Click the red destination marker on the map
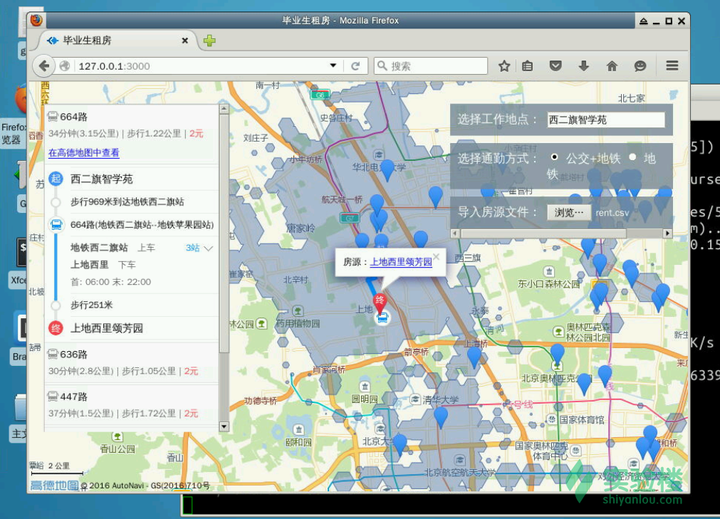This screenshot has height=519, width=720. tap(380, 303)
